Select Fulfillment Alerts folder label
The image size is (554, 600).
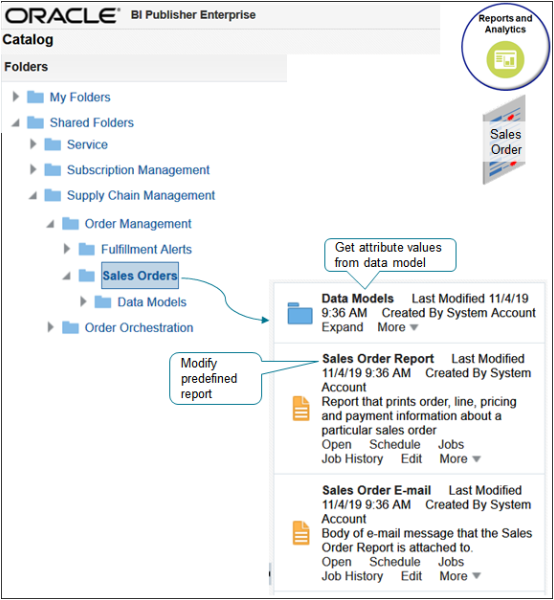tap(147, 249)
